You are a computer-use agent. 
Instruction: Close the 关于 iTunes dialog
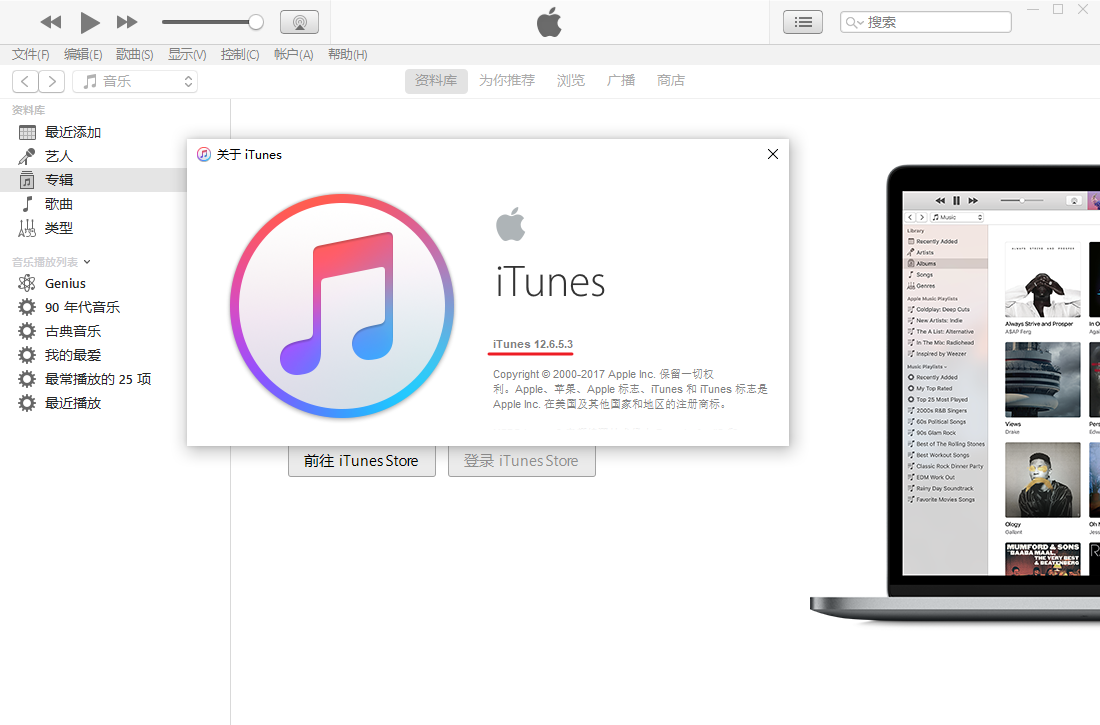pyautogui.click(x=772, y=154)
